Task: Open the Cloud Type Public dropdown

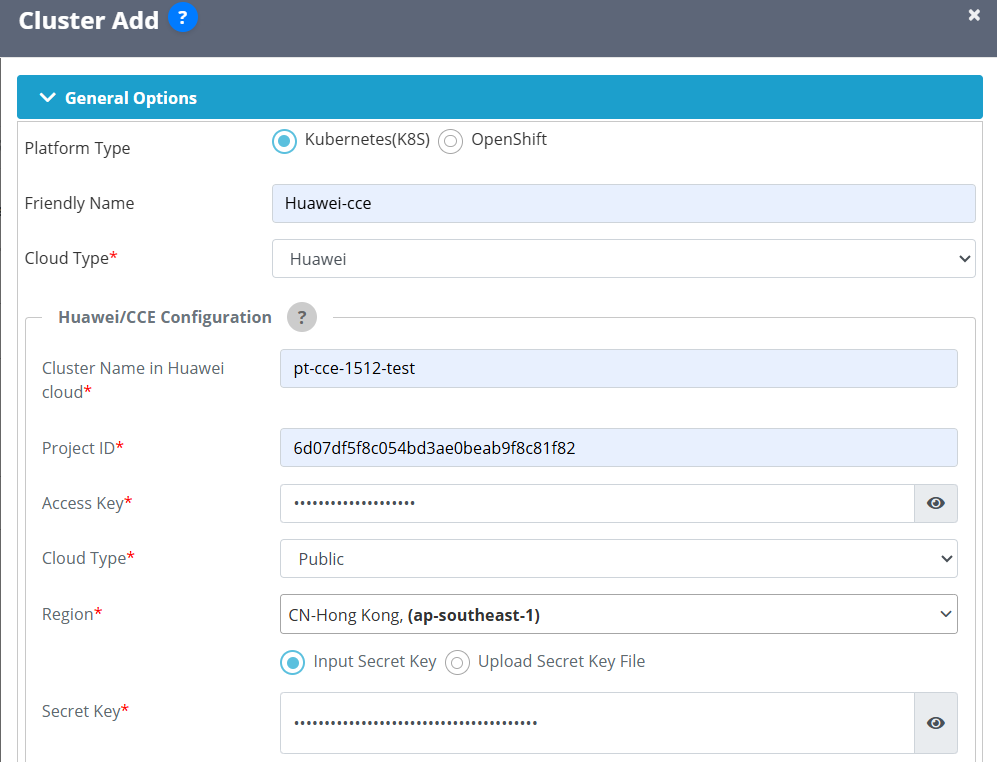Action: (618, 558)
